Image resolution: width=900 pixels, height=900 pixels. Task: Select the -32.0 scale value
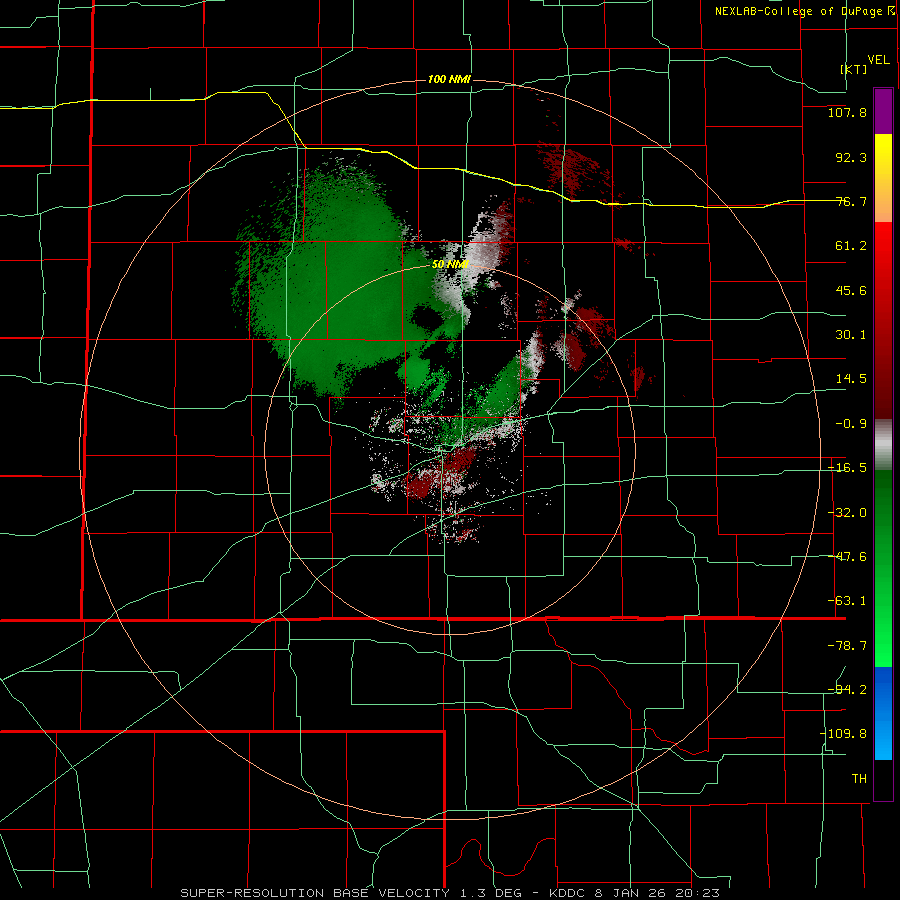pyautogui.click(x=847, y=513)
